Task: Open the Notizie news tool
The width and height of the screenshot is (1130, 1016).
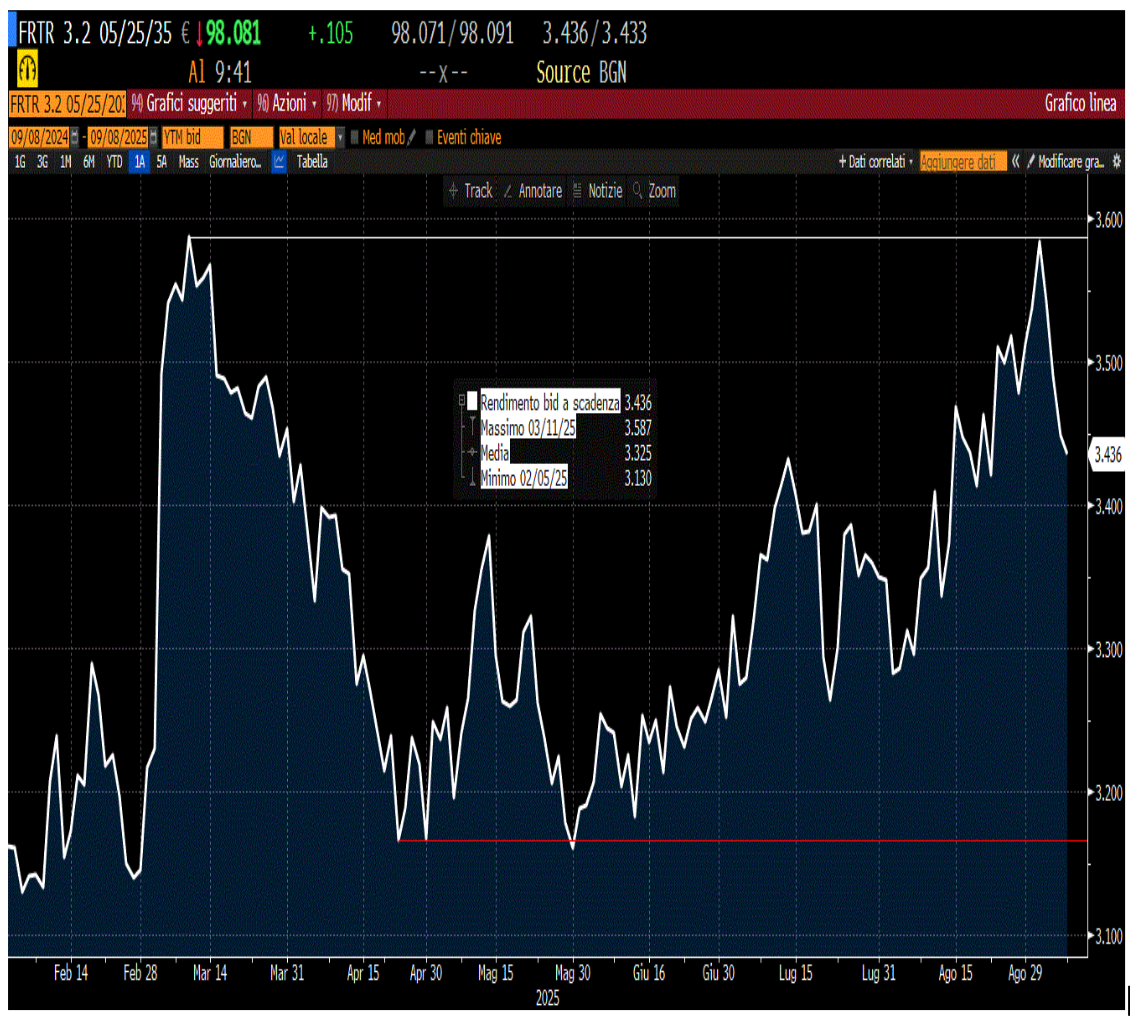Action: [597, 191]
